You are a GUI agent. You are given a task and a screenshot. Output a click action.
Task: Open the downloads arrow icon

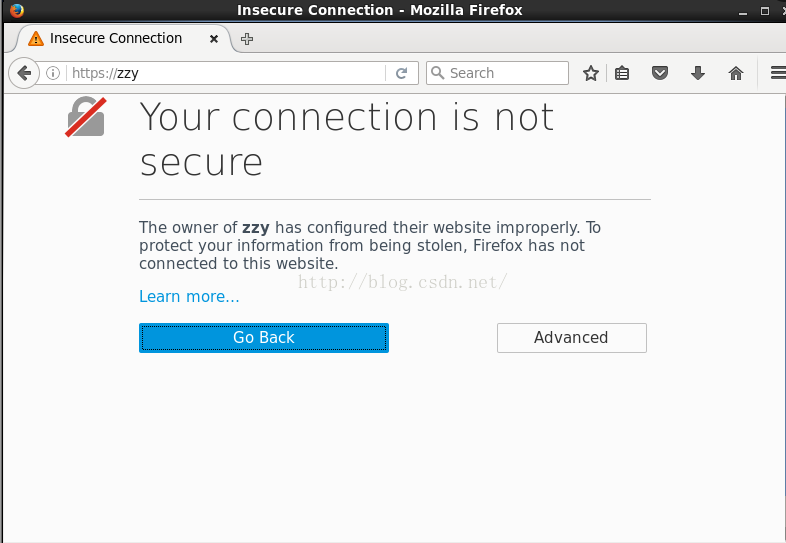(698, 73)
